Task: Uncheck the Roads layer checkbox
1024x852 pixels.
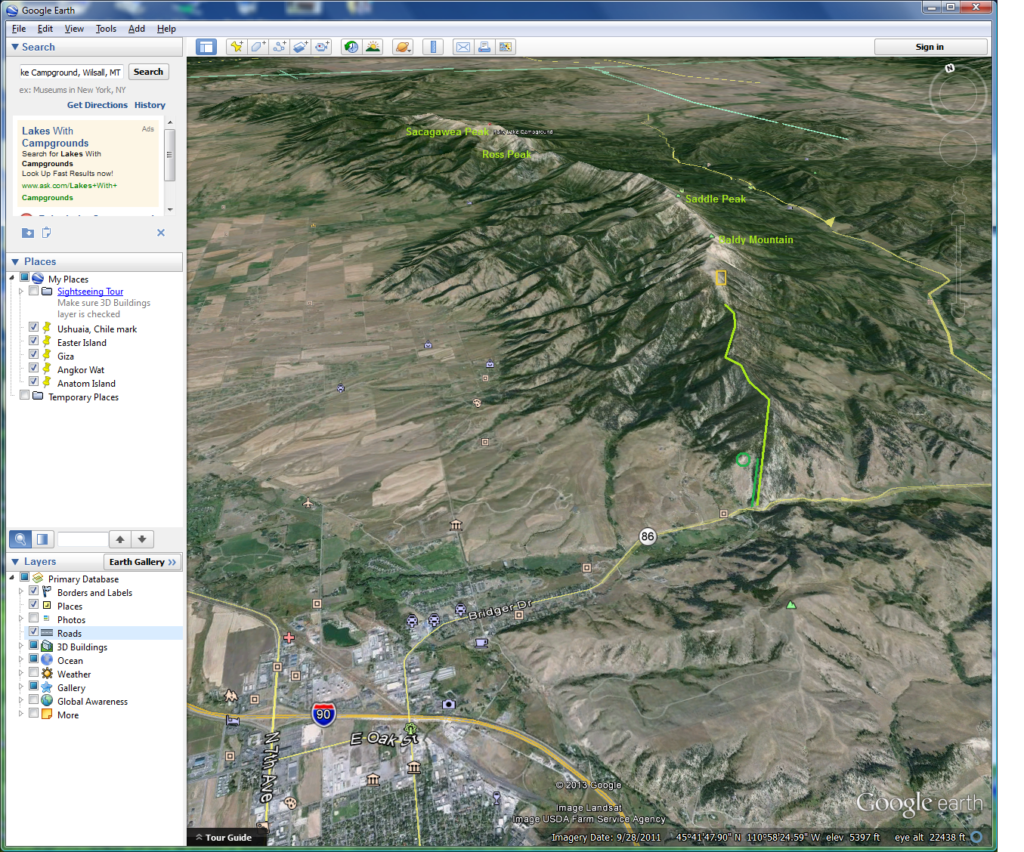Action: click(x=34, y=633)
